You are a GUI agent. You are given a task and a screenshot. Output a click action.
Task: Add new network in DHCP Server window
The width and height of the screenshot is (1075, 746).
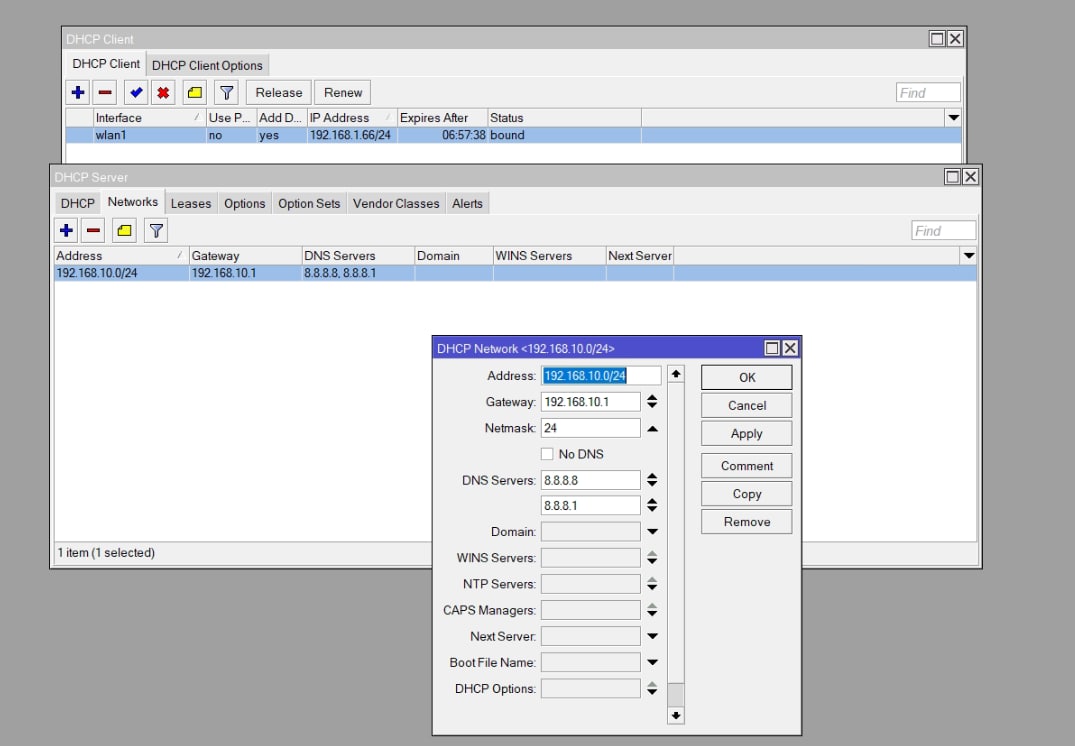point(67,230)
